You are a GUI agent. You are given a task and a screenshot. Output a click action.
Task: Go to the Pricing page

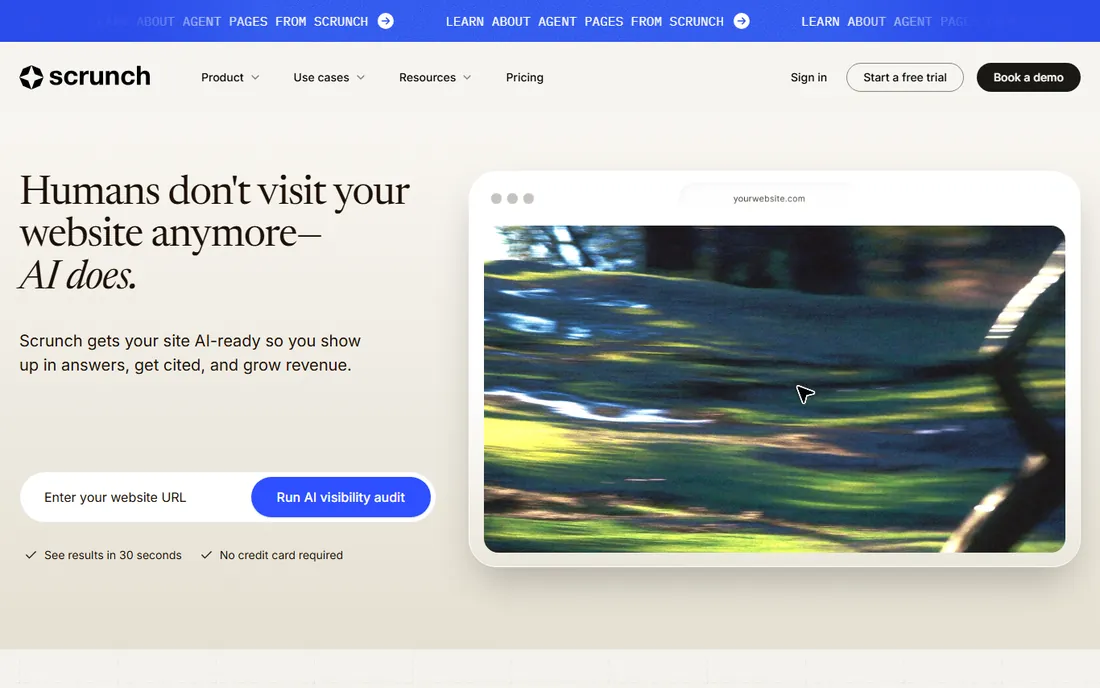pyautogui.click(x=525, y=77)
